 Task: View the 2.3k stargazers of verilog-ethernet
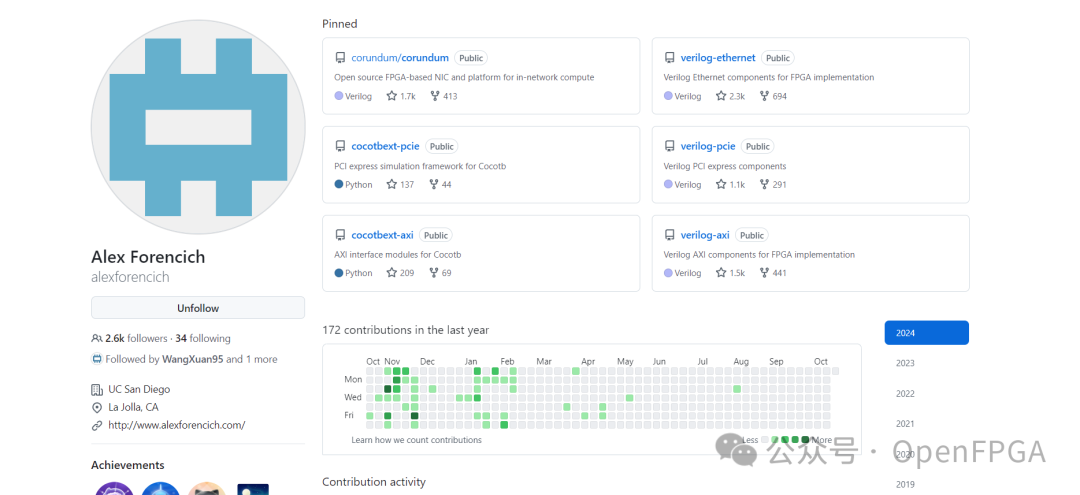coord(730,96)
